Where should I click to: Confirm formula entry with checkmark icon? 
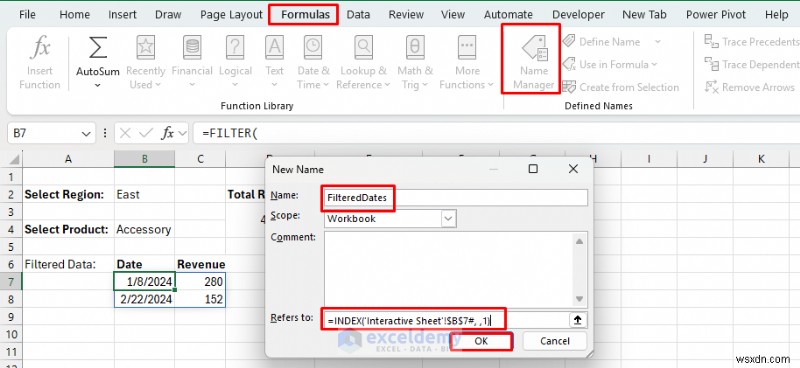(x=146, y=134)
